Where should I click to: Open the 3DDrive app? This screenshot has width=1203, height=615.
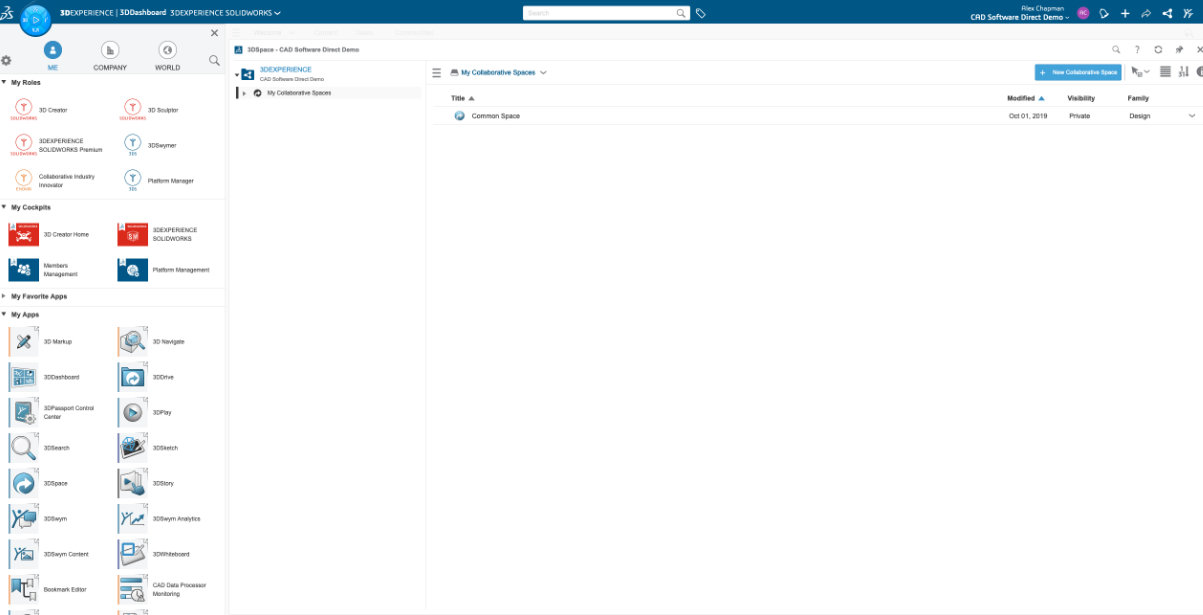132,377
